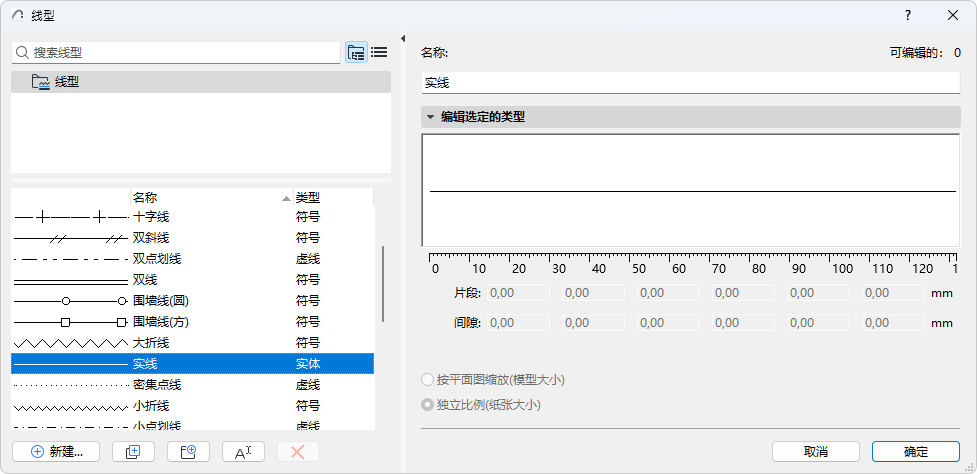The image size is (977, 474).
Task: Select the 密集点线 line type row
Action: tap(193, 385)
